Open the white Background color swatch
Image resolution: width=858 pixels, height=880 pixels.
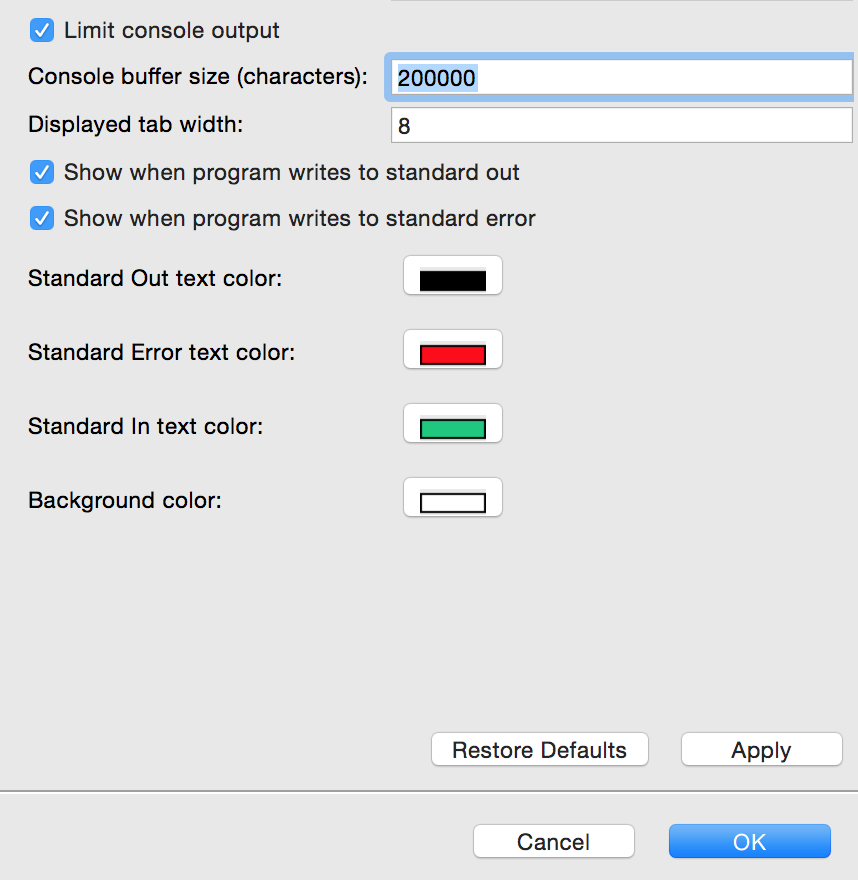[x=453, y=498]
